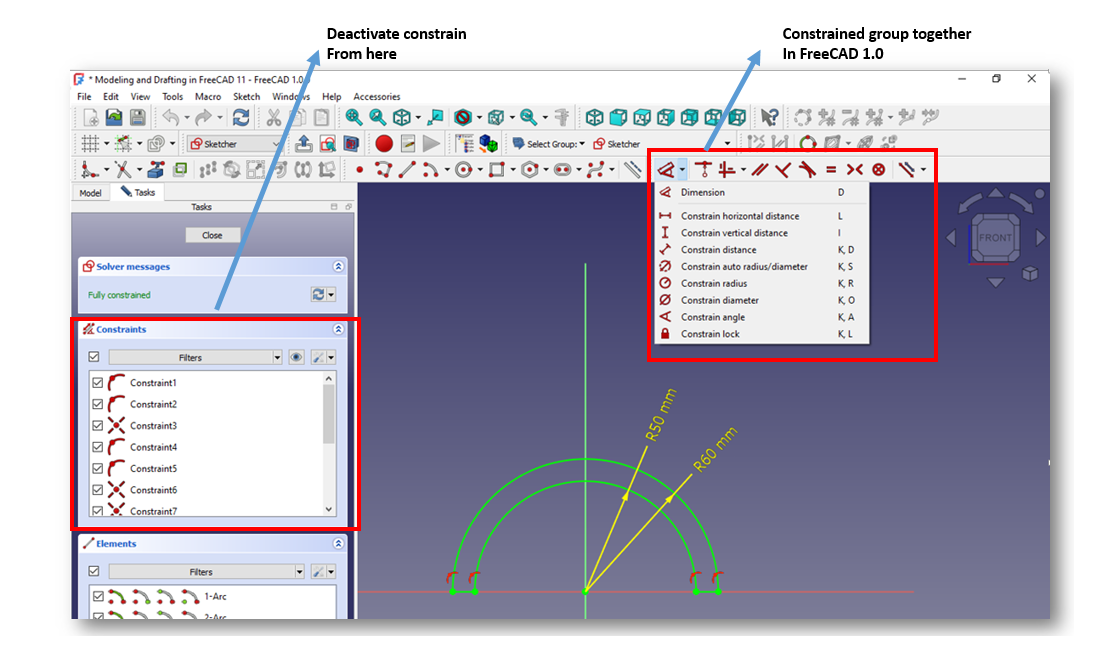Image resolution: width=1104 pixels, height=647 pixels.
Task: Uncheck Constraint3 in the Constraints list
Action: [95, 425]
